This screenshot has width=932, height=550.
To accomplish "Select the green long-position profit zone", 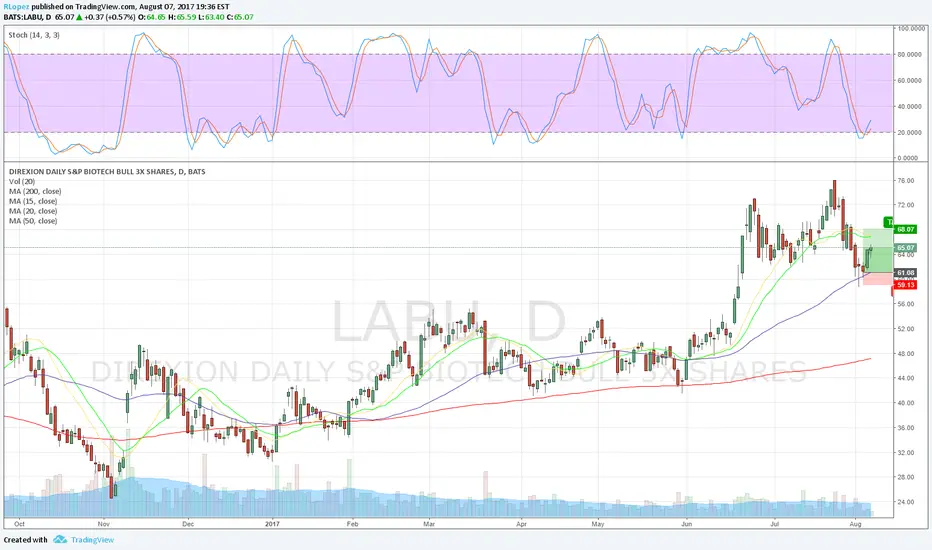I will click(878, 250).
